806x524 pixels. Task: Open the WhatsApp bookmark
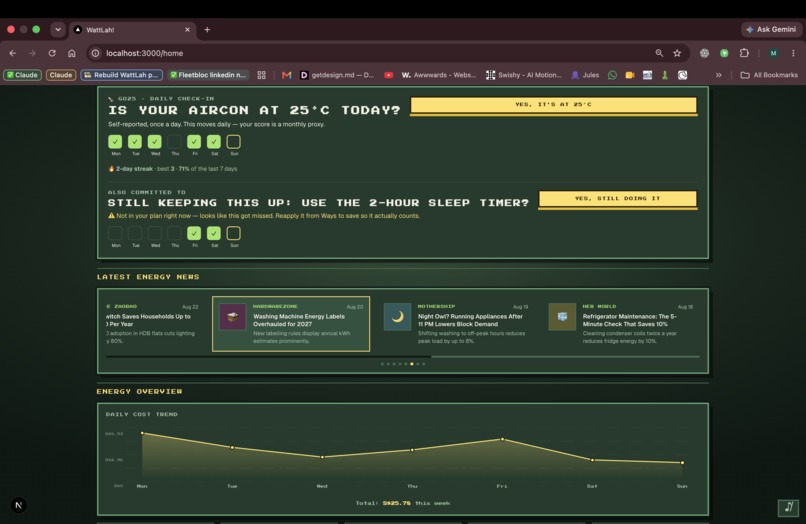612,75
